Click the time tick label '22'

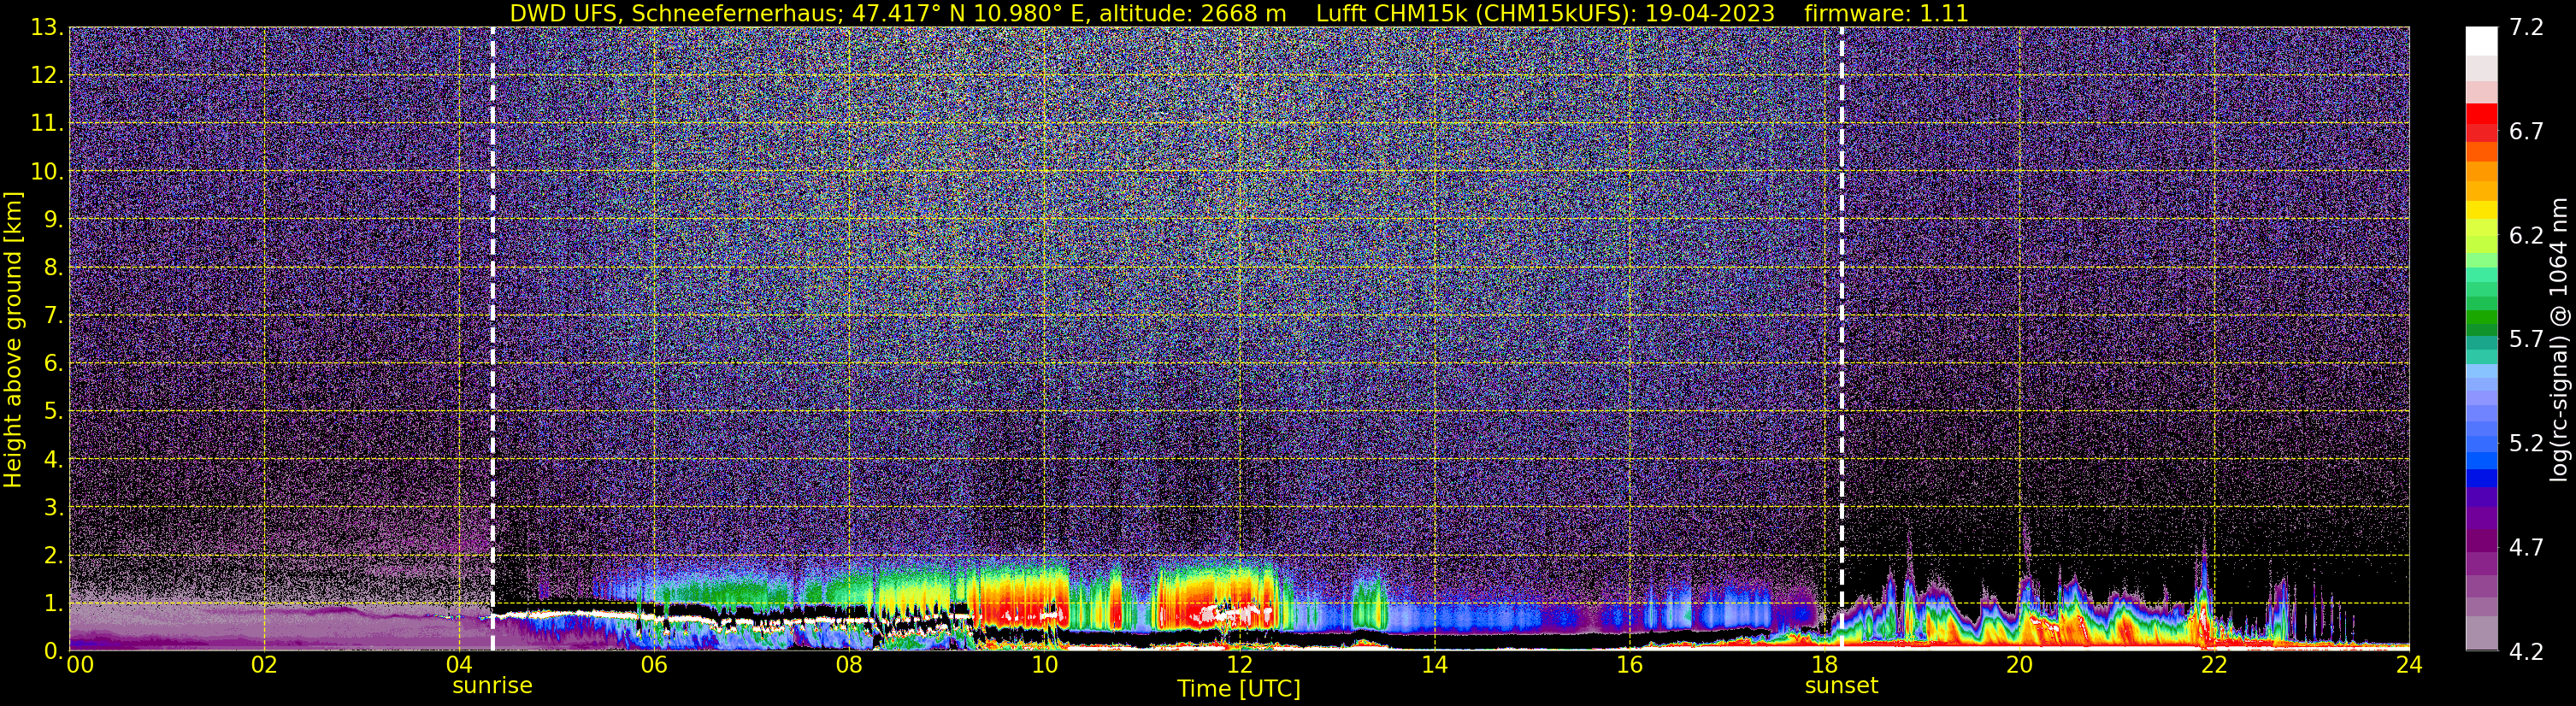[2214, 665]
